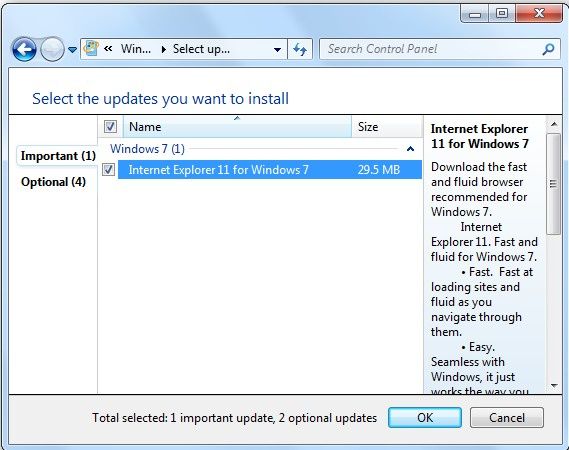Click the search magnifier icon

(x=548, y=49)
